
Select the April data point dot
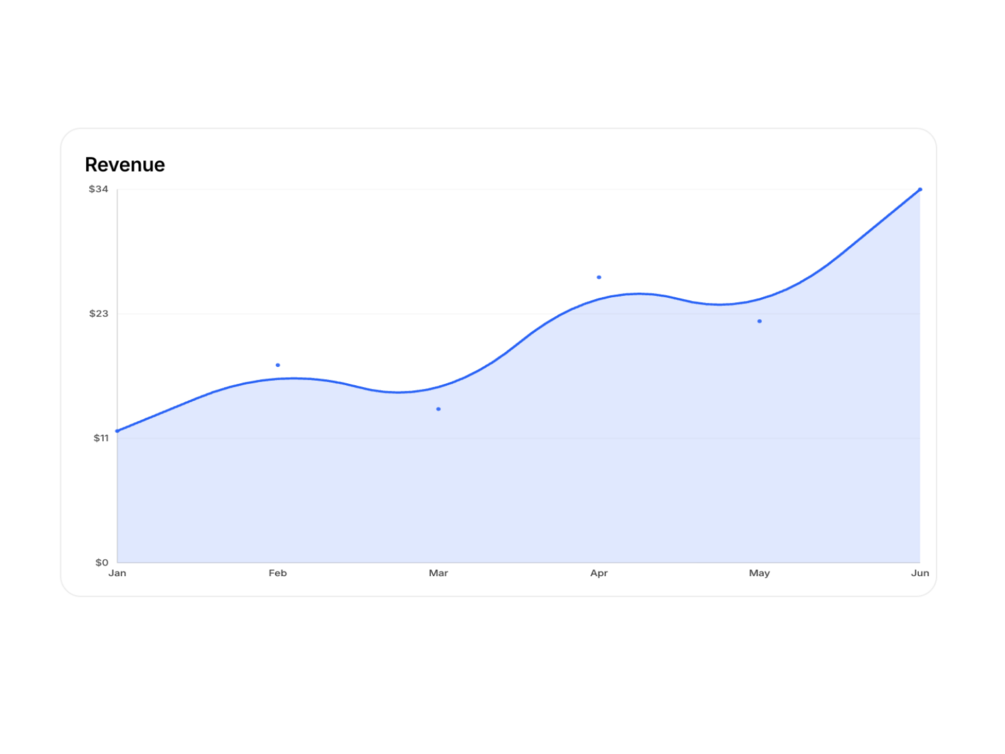point(599,277)
